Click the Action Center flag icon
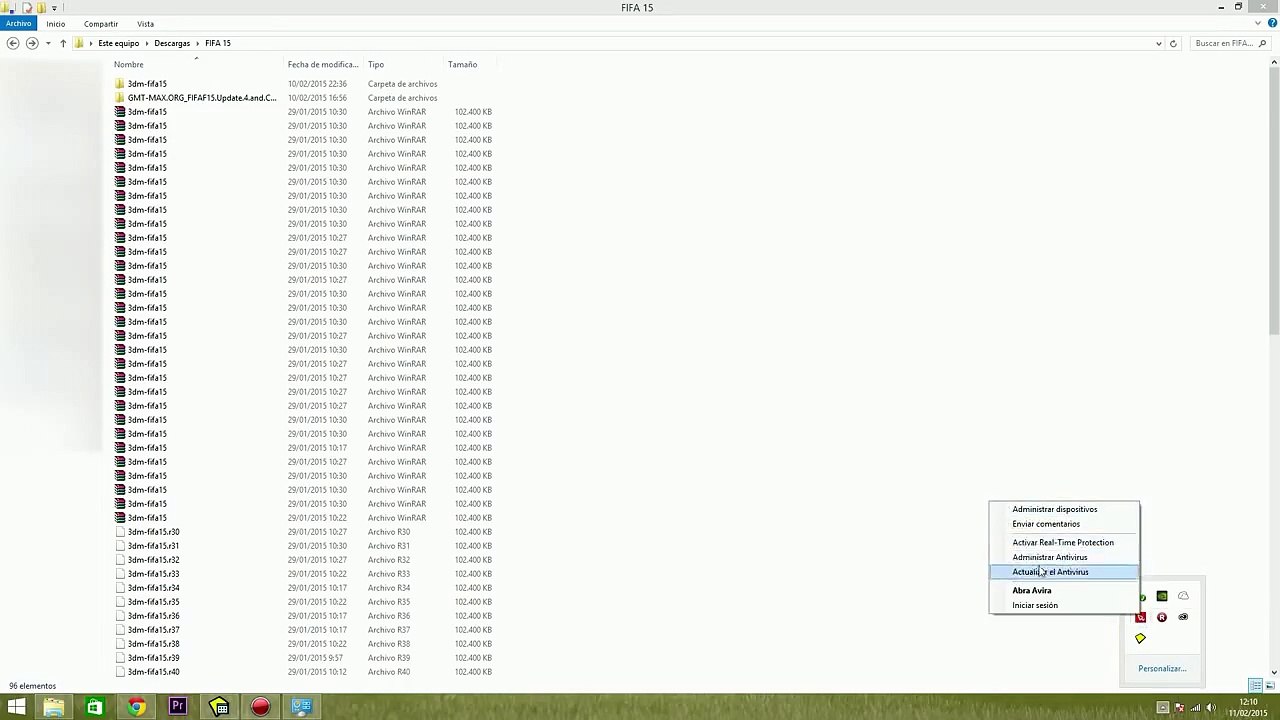Image resolution: width=1280 pixels, height=720 pixels. pyautogui.click(x=1179, y=708)
